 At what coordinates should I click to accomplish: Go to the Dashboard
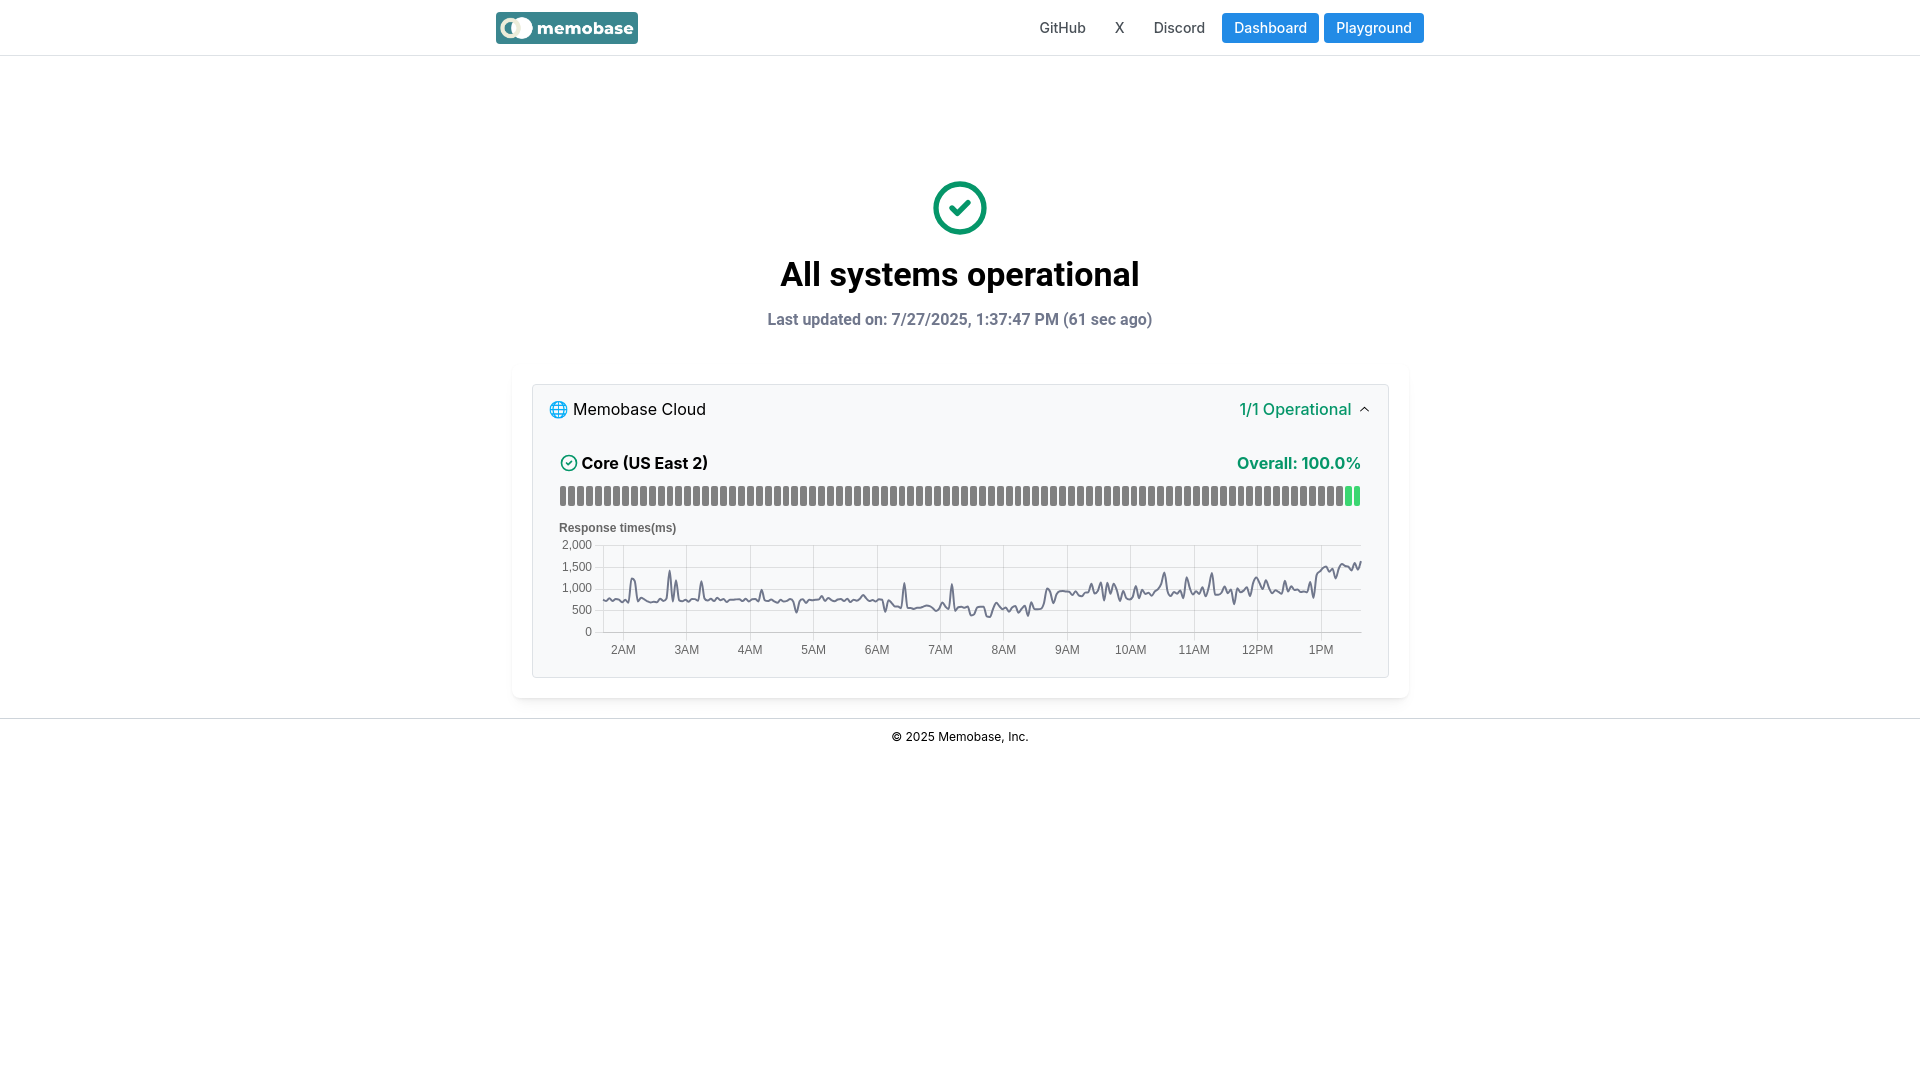(1270, 28)
